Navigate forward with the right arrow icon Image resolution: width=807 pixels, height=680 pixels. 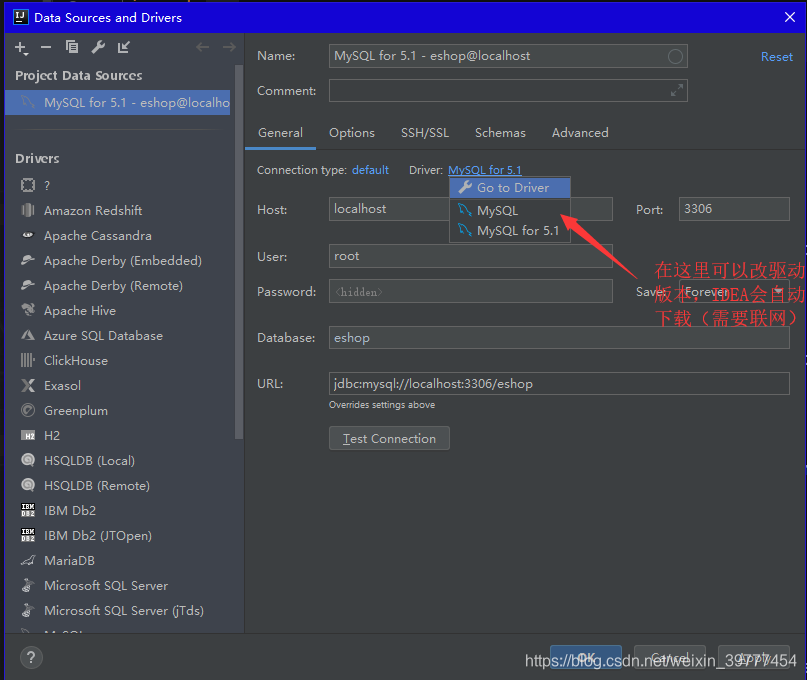pos(229,47)
